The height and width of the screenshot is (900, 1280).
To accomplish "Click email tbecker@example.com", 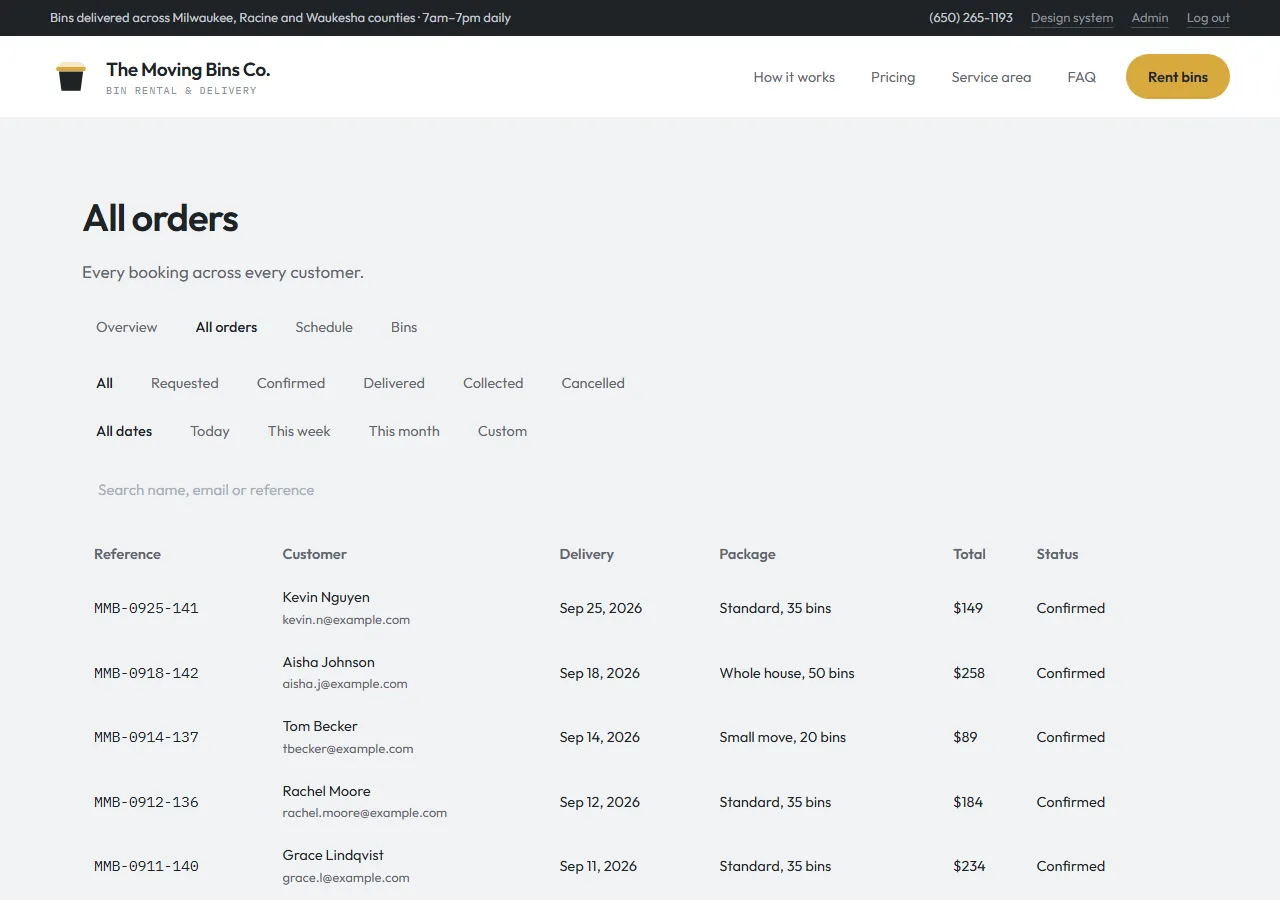I will tap(347, 748).
